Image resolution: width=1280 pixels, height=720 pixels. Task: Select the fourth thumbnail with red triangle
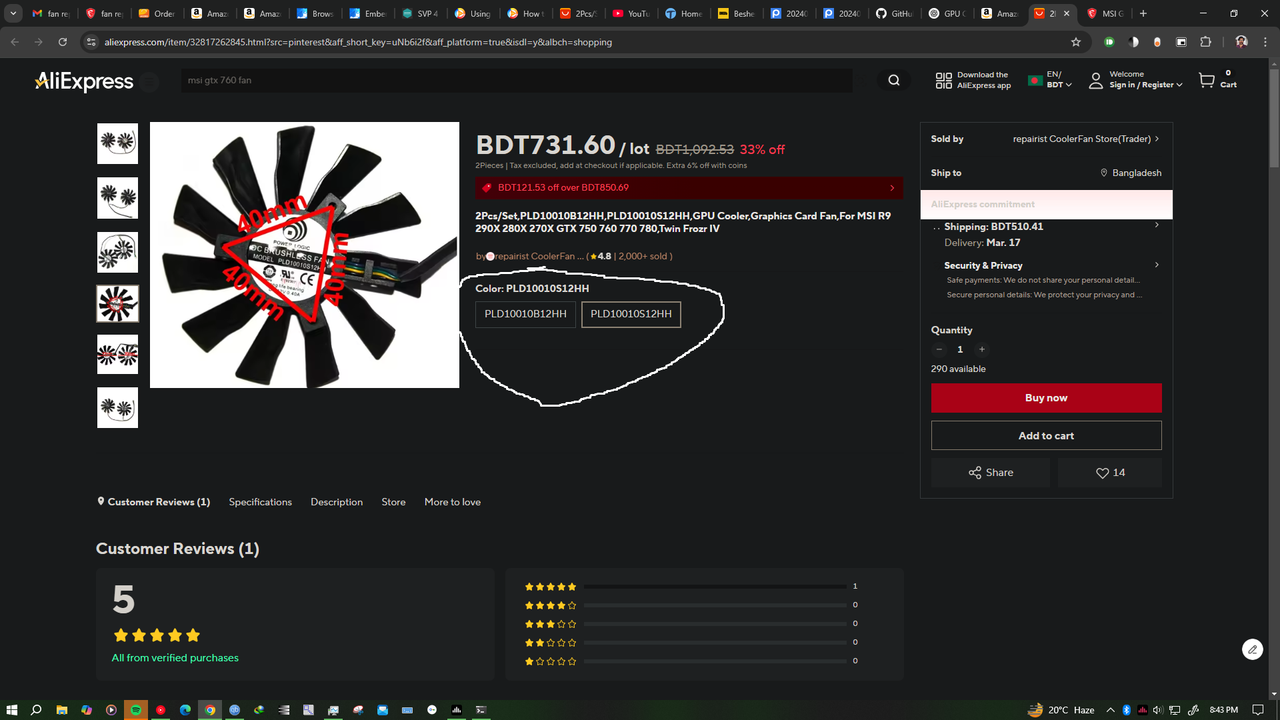coord(117,303)
